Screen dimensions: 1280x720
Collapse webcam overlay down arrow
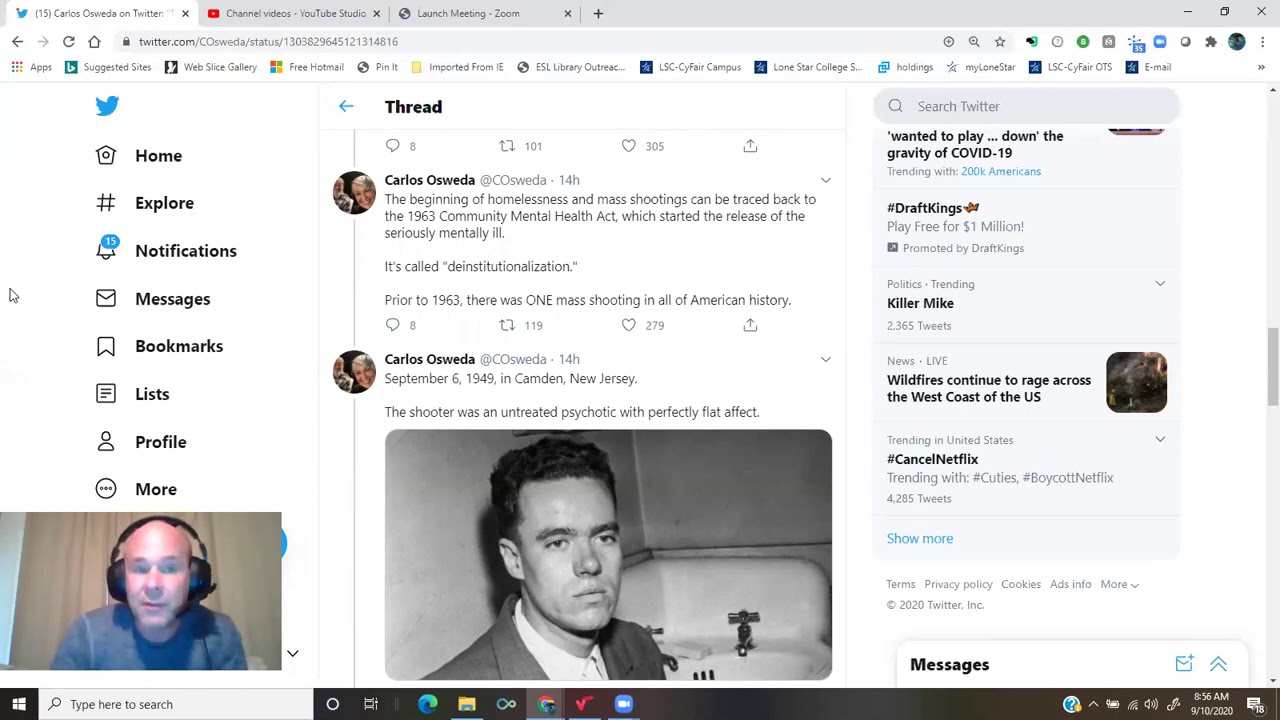[x=292, y=653]
